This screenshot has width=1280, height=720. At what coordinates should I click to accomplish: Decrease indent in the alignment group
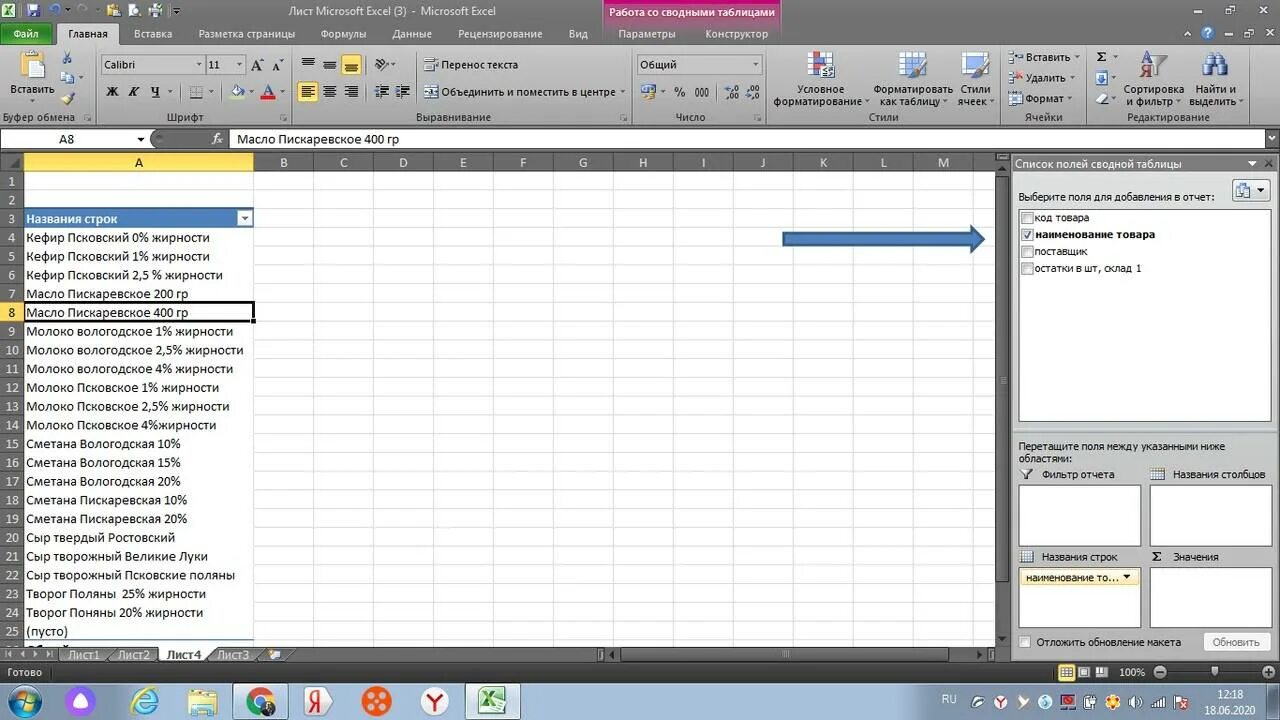pos(381,92)
